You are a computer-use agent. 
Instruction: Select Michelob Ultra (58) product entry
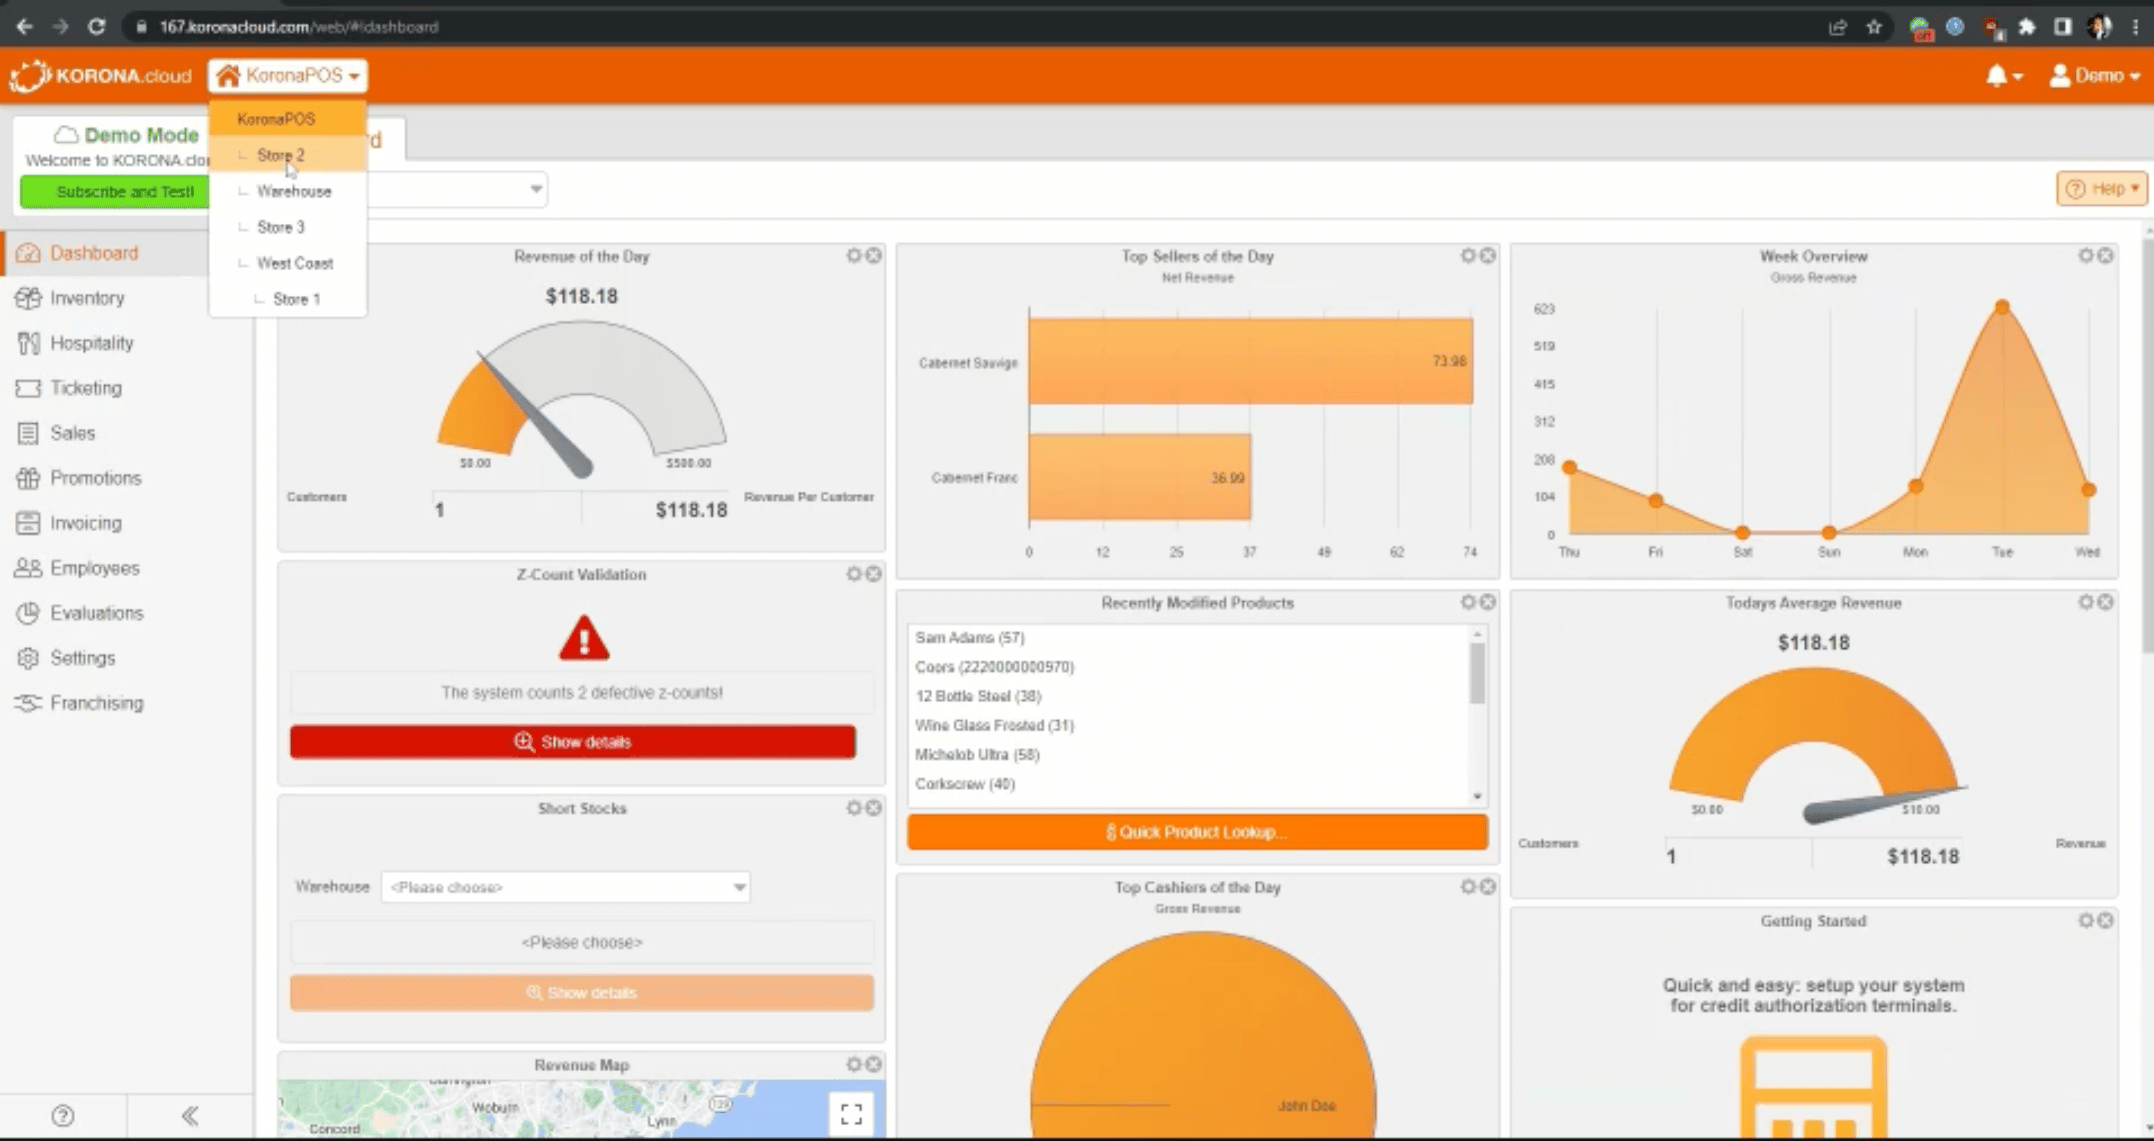click(977, 755)
